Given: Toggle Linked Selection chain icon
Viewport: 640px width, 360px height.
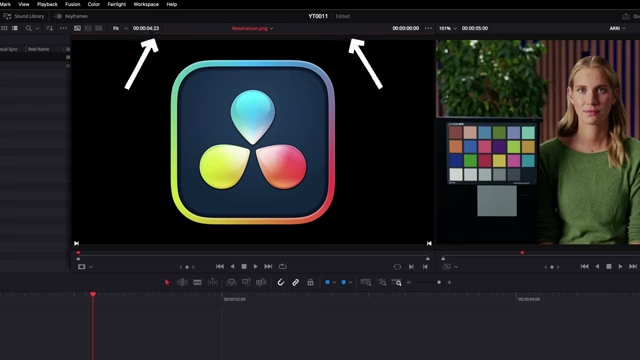Looking at the screenshot, I should [296, 282].
